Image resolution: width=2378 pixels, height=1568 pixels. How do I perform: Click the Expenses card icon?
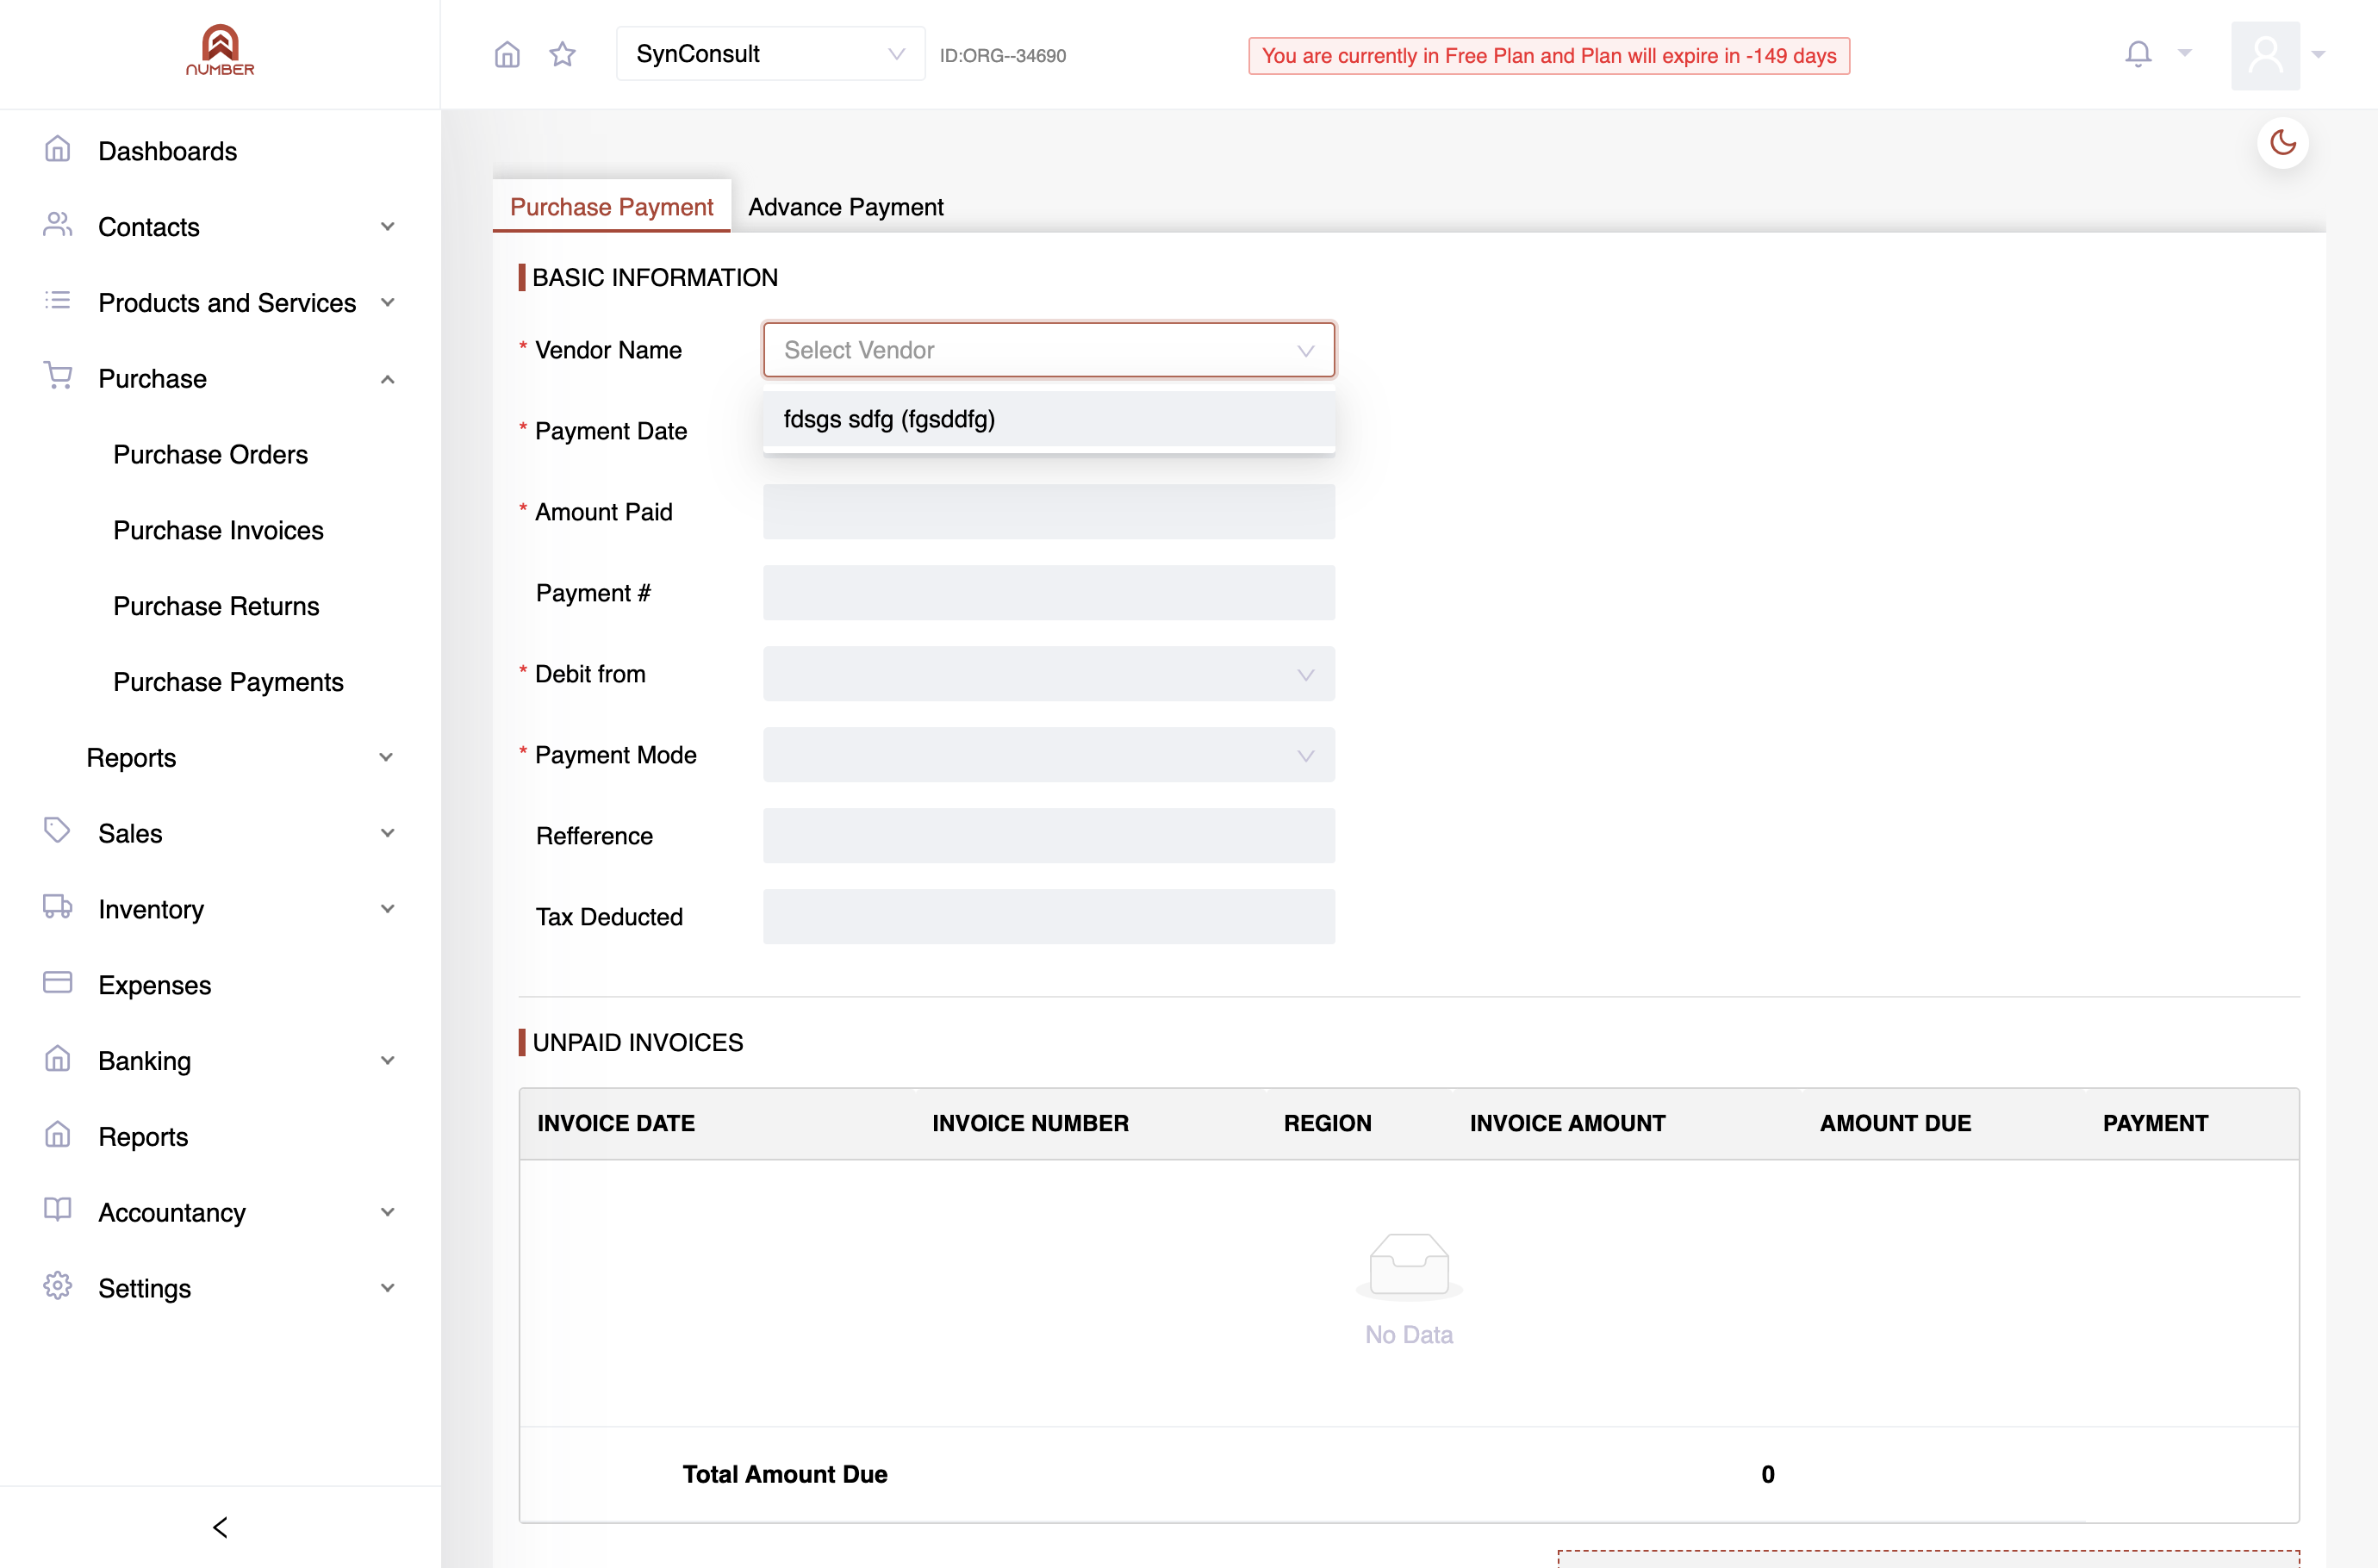(x=58, y=983)
